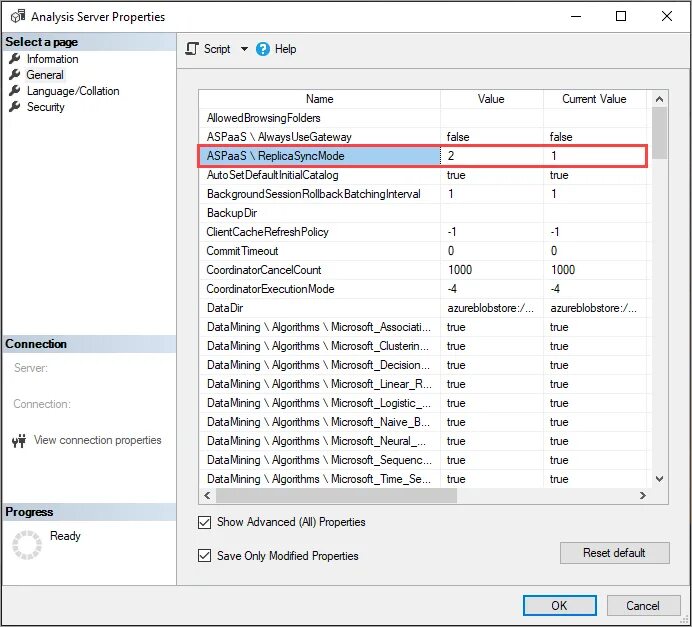Select the DataDir row

[423, 308]
